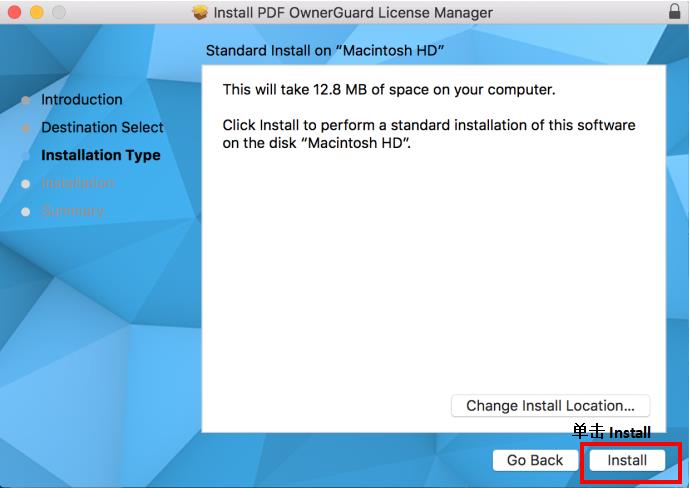
Task: Click the Standard Install on "Macintosh HD" heading
Action: pos(325,51)
